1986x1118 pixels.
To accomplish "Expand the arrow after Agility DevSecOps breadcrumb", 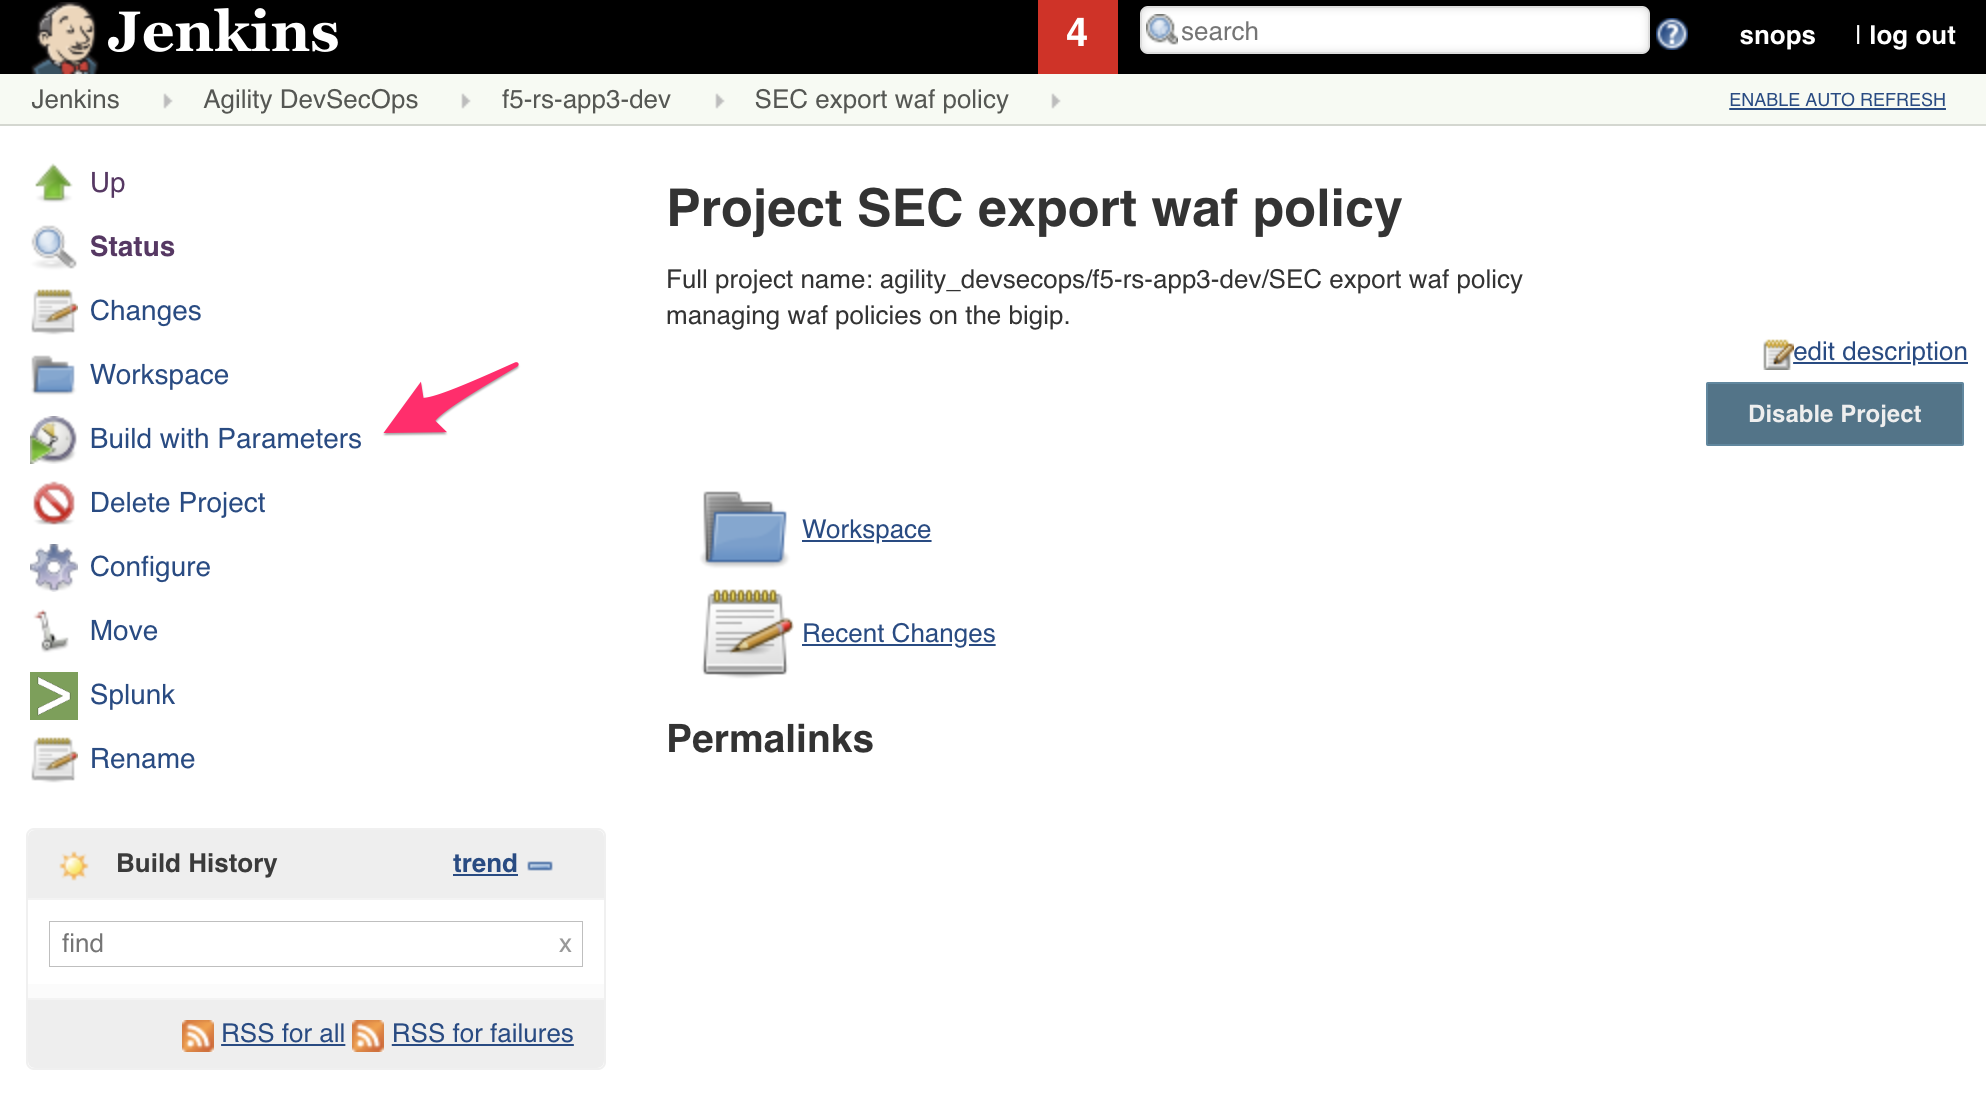I will pos(465,100).
